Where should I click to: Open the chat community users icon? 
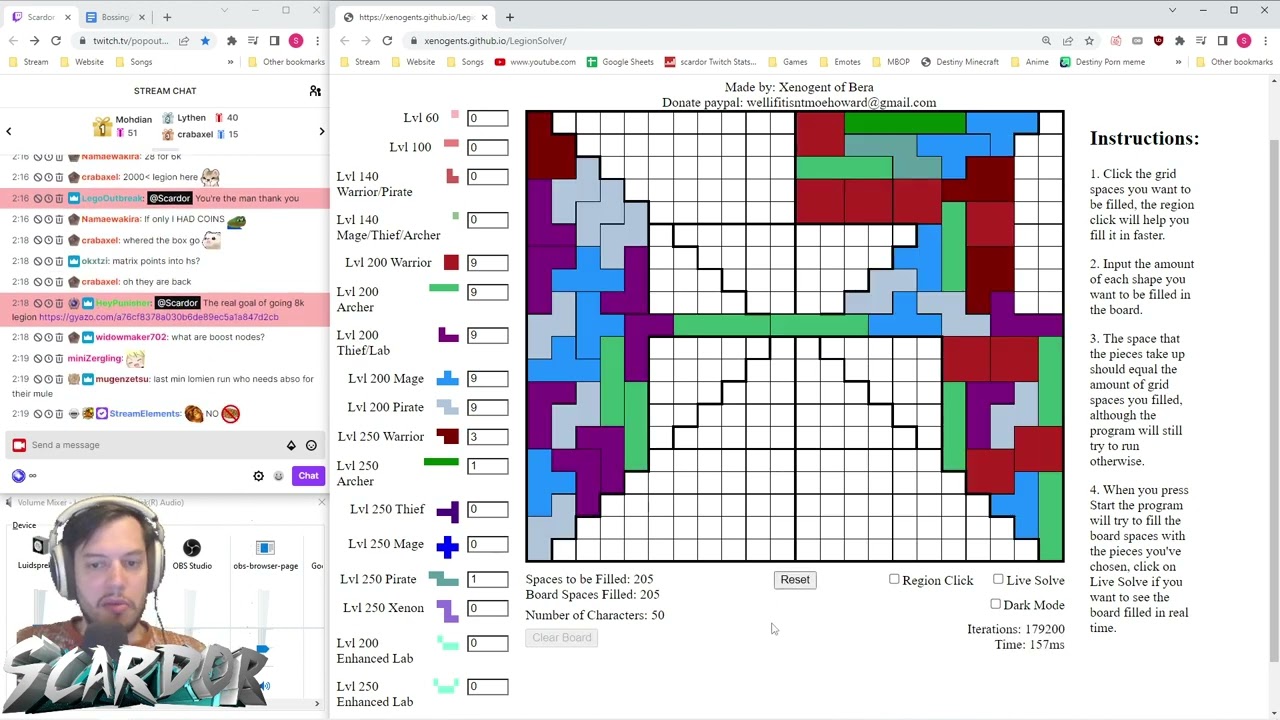(315, 91)
